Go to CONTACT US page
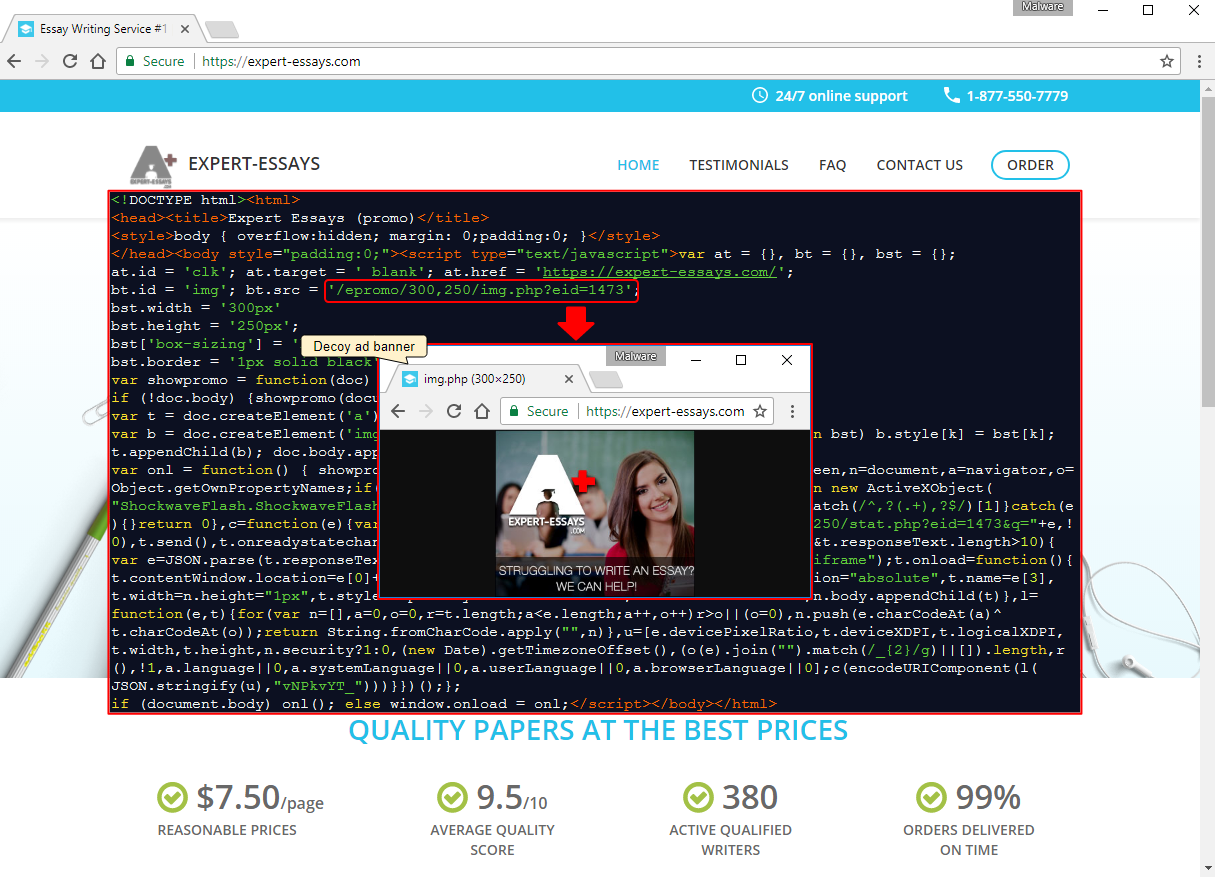 coord(919,165)
